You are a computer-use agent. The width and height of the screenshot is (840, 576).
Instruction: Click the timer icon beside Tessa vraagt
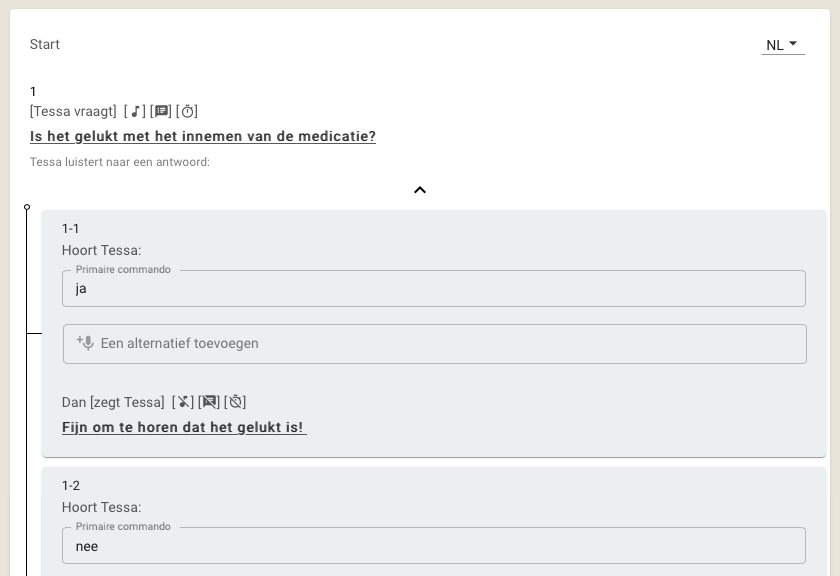tap(188, 111)
